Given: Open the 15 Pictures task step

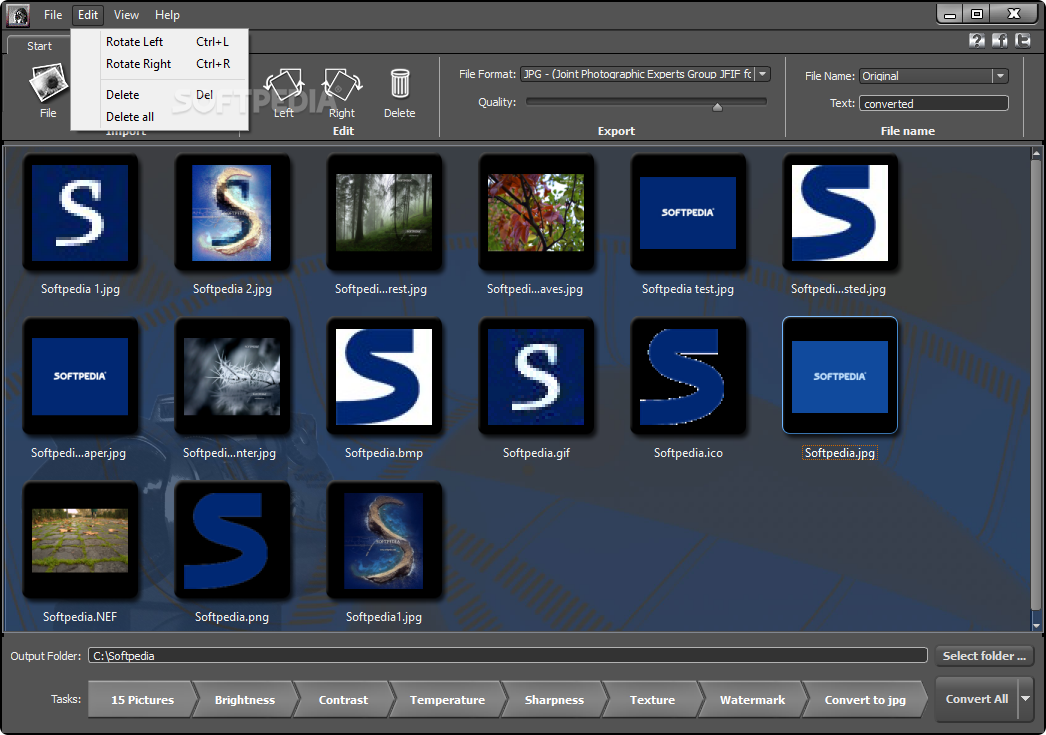Looking at the screenshot, I should tap(142, 700).
